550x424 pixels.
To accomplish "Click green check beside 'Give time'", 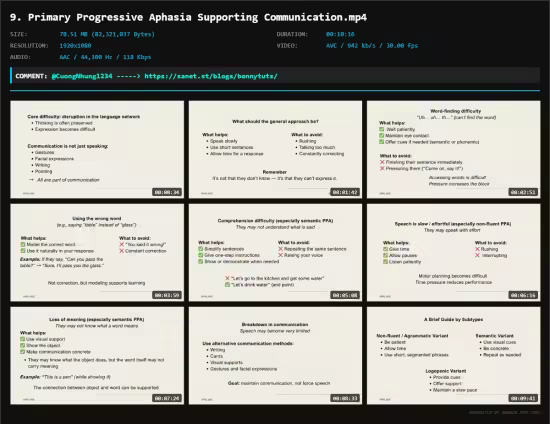I will click(385, 249).
